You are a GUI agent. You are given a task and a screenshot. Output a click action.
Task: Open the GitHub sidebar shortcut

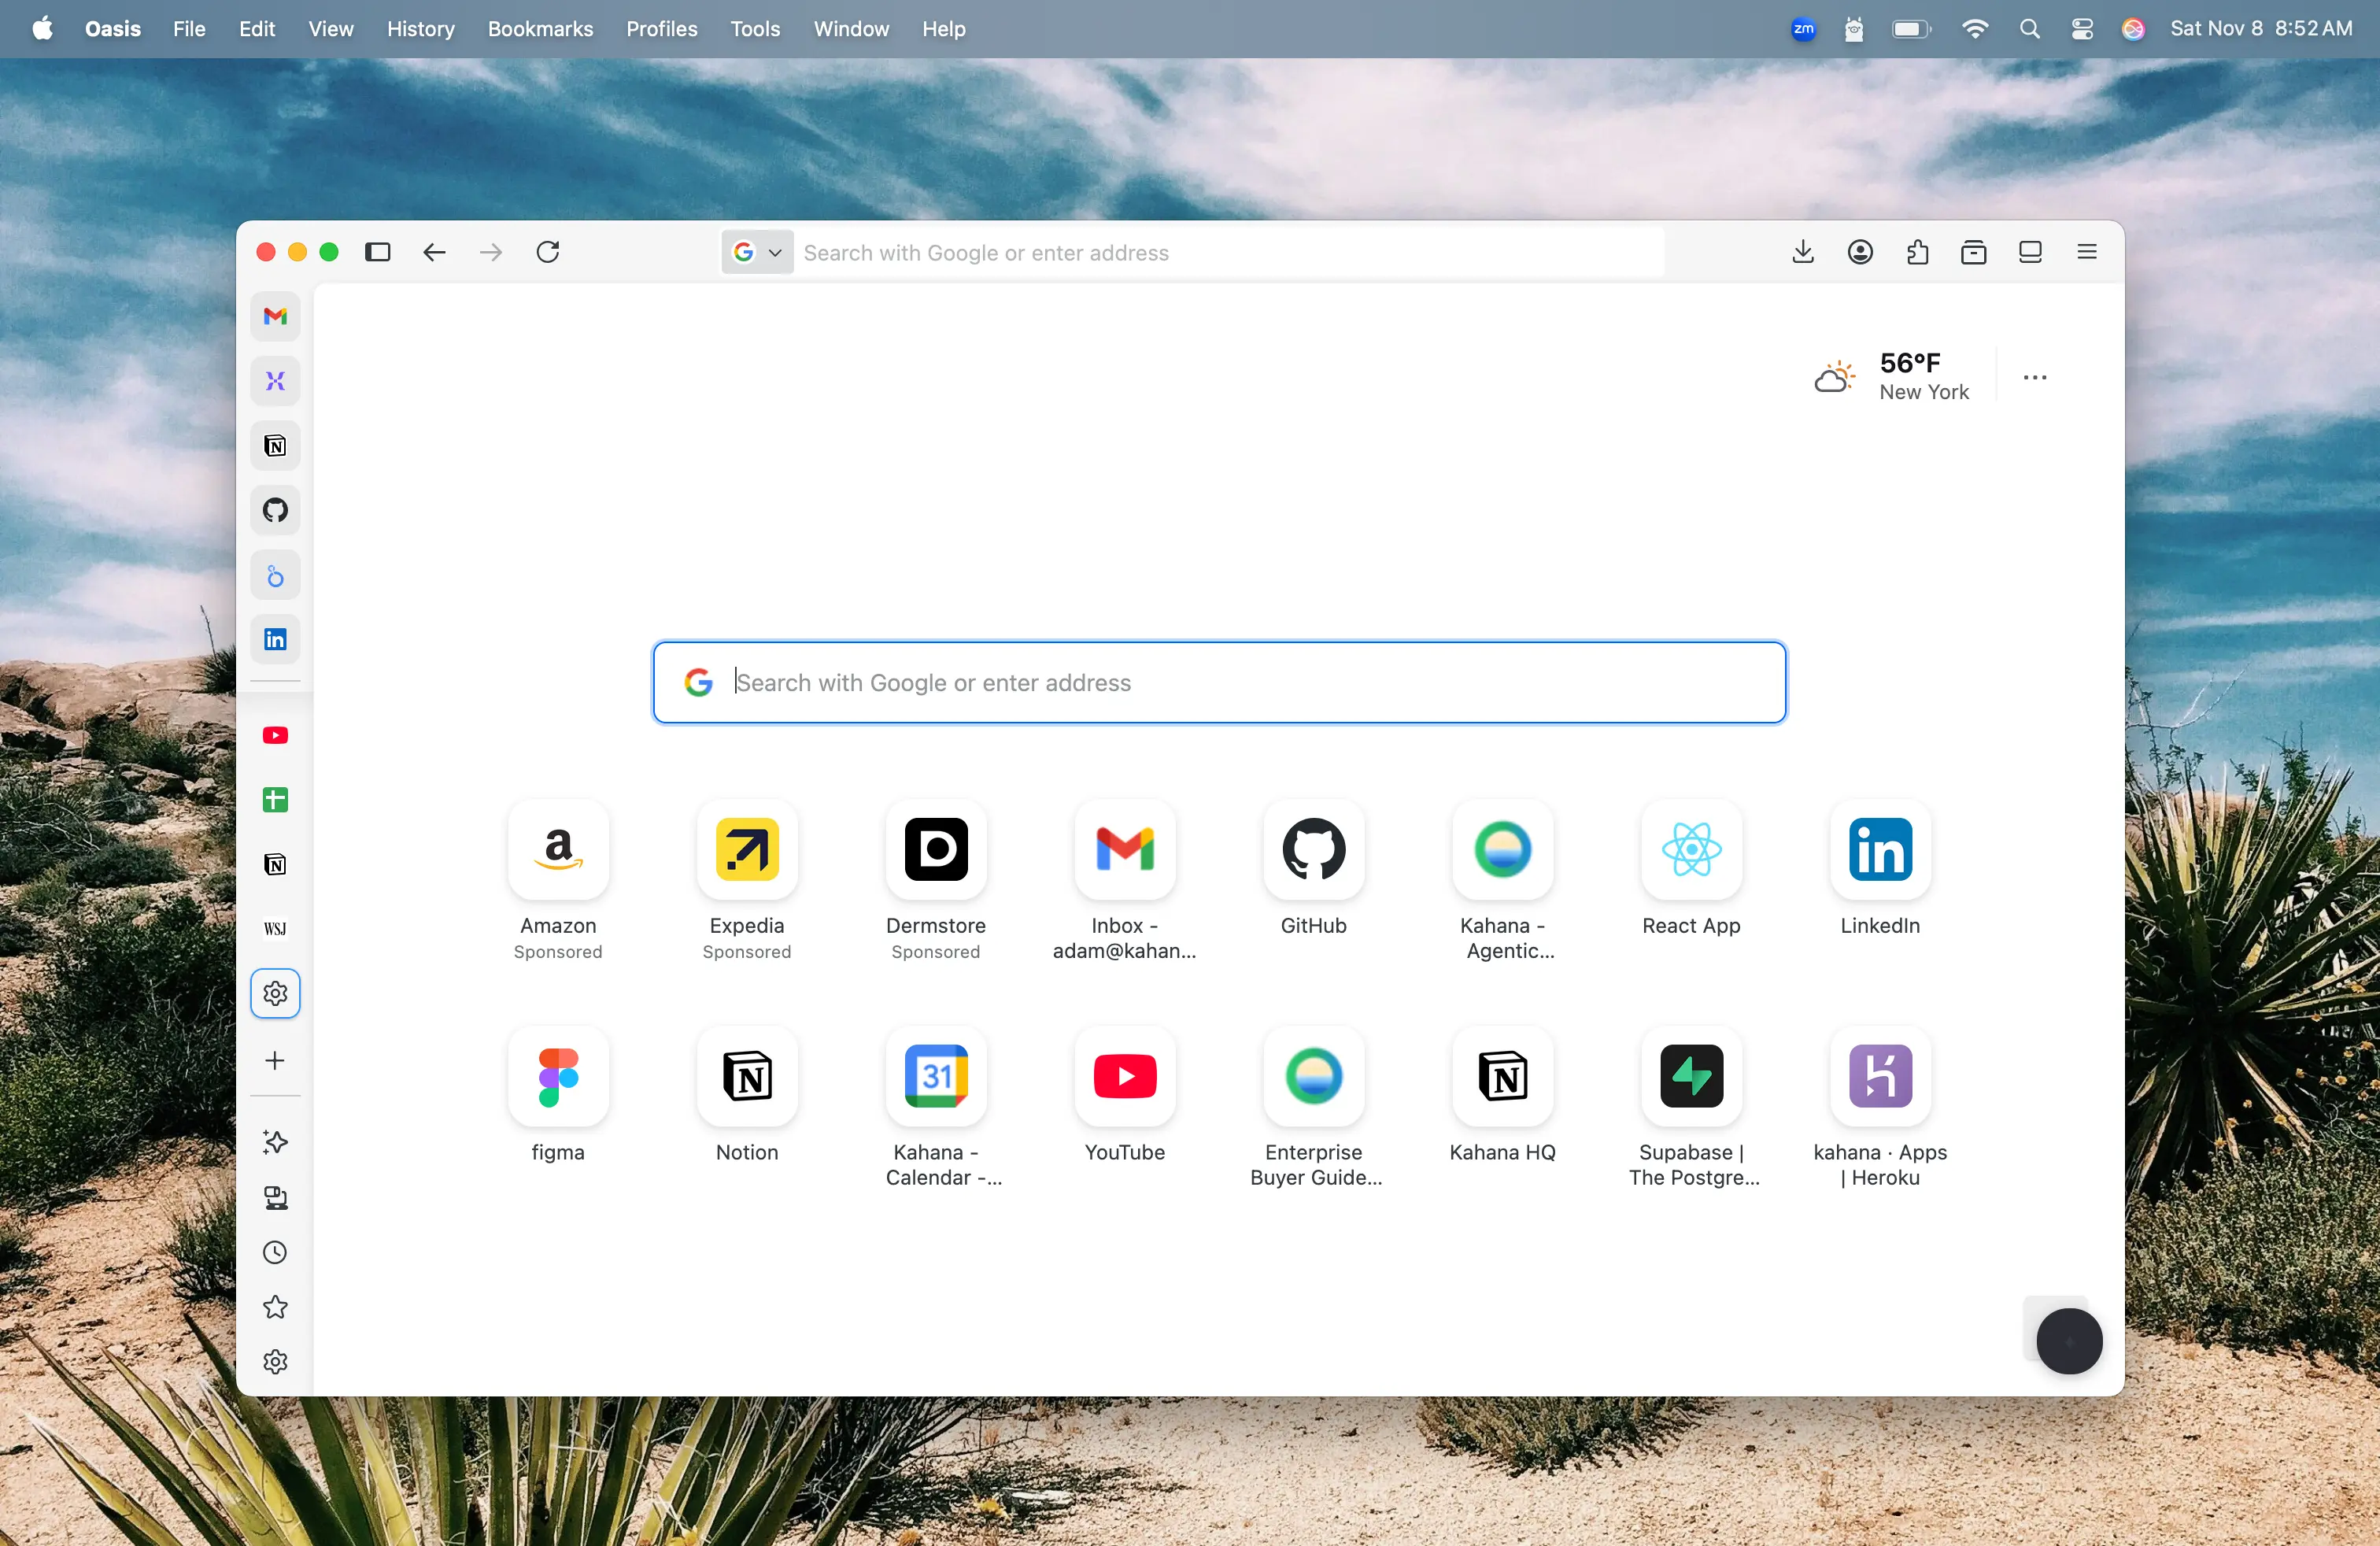pos(274,510)
